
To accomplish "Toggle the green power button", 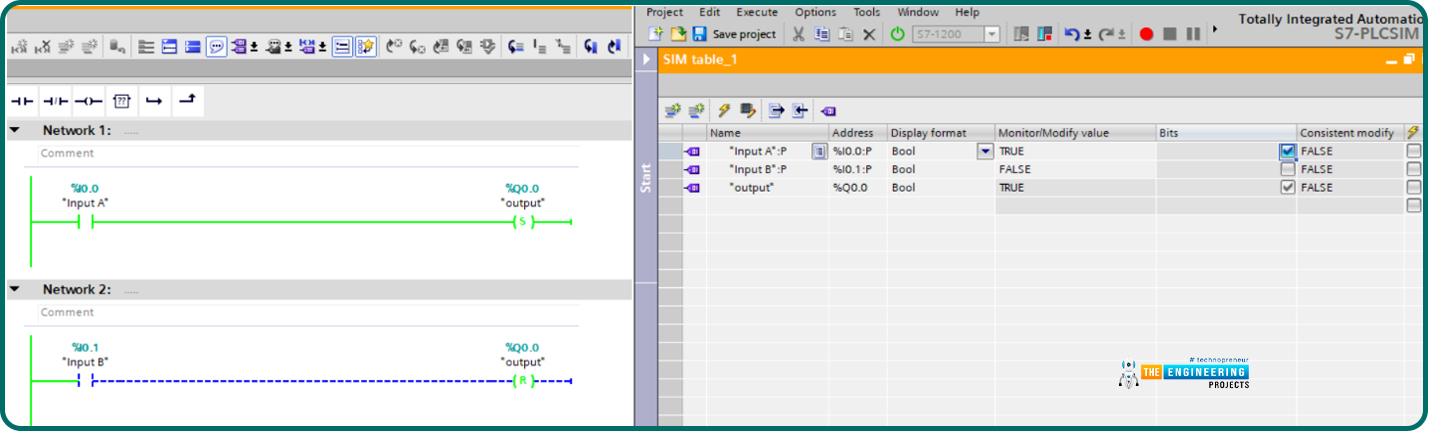I will (898, 34).
